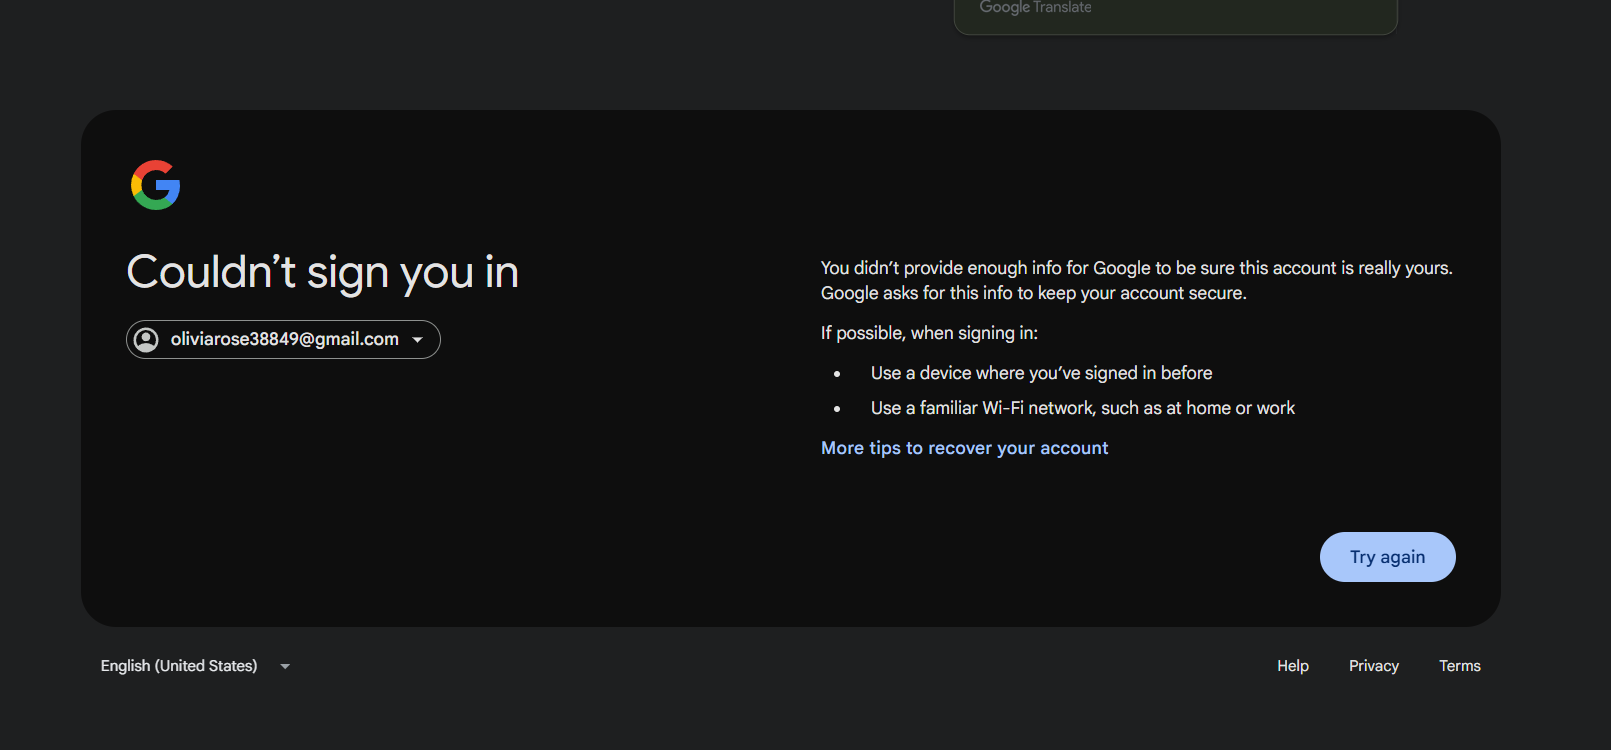Click the Google logo icon

tap(155, 185)
